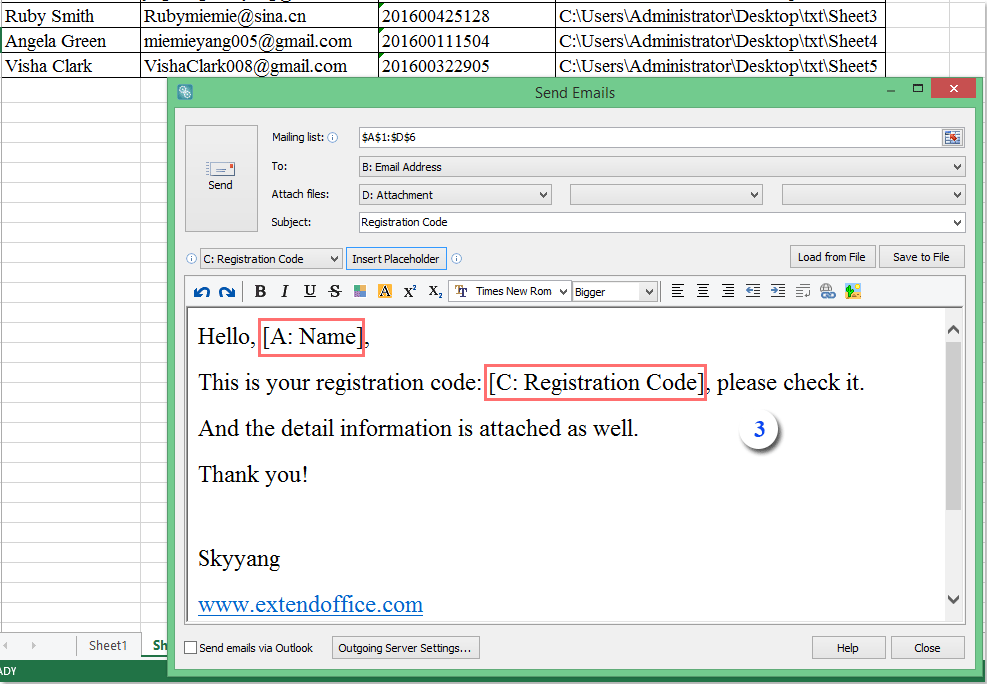Click the Undo arrow in the editor
The image size is (987, 684).
[x=200, y=291]
